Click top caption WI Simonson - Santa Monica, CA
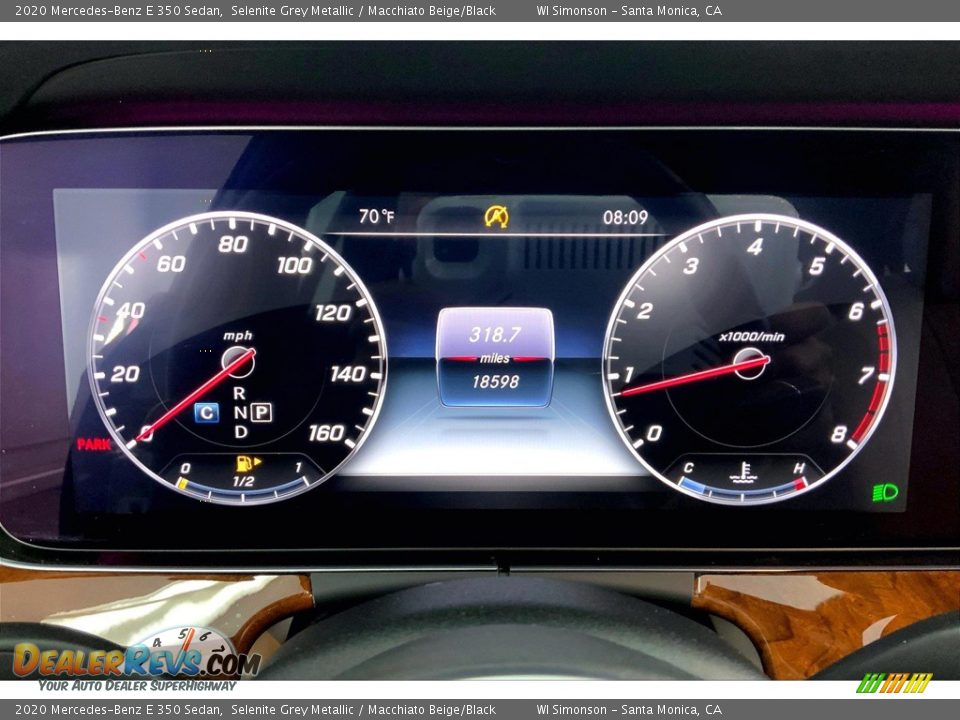Viewport: 960px width, 720px height. (629, 10)
